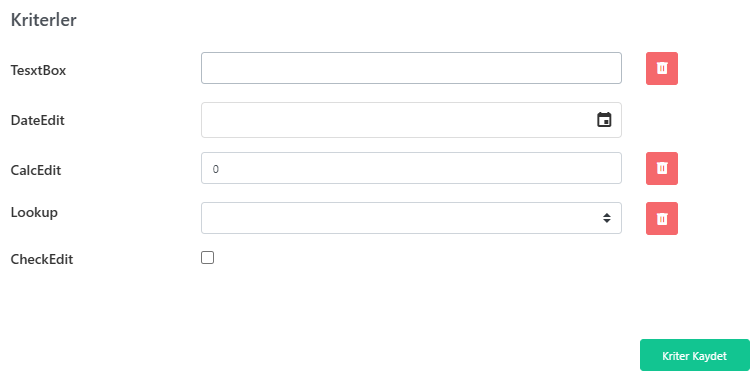Toggle CheckEdit via its label text
This screenshot has height=384, width=754.
[x=42, y=260]
